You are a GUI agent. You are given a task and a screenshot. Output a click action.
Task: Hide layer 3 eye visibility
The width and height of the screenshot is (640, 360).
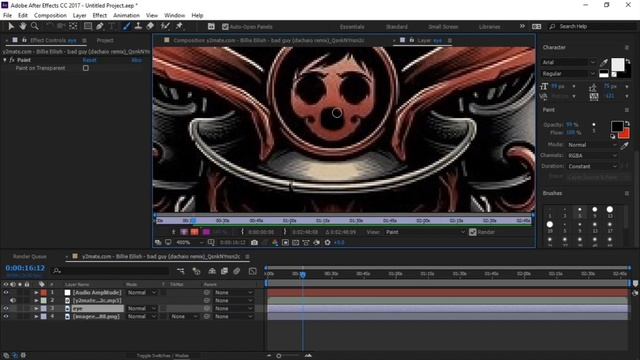click(x=6, y=309)
